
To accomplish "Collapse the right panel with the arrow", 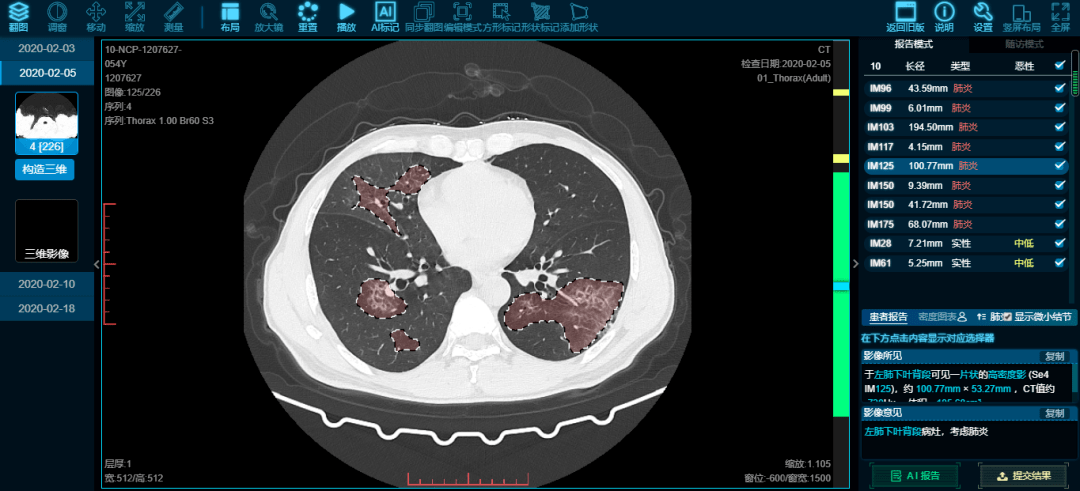I will pos(855,264).
